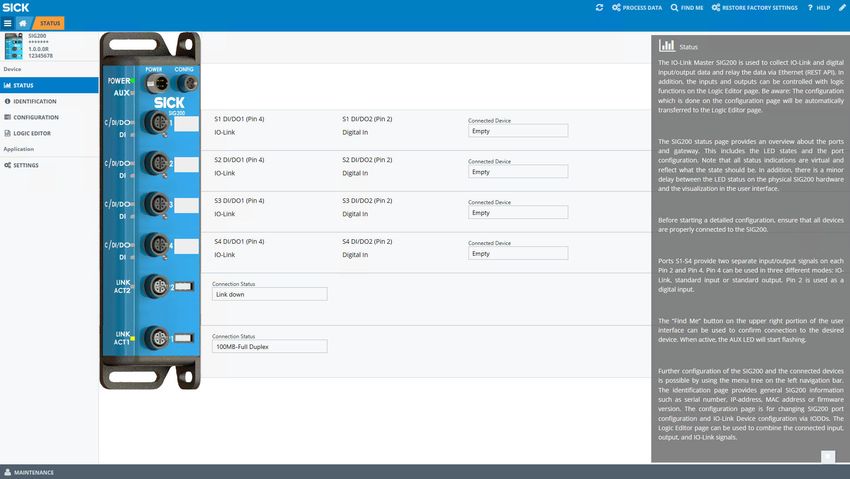Open Settings in the left navigation
Viewport: 850px width, 479px height.
coord(25,165)
